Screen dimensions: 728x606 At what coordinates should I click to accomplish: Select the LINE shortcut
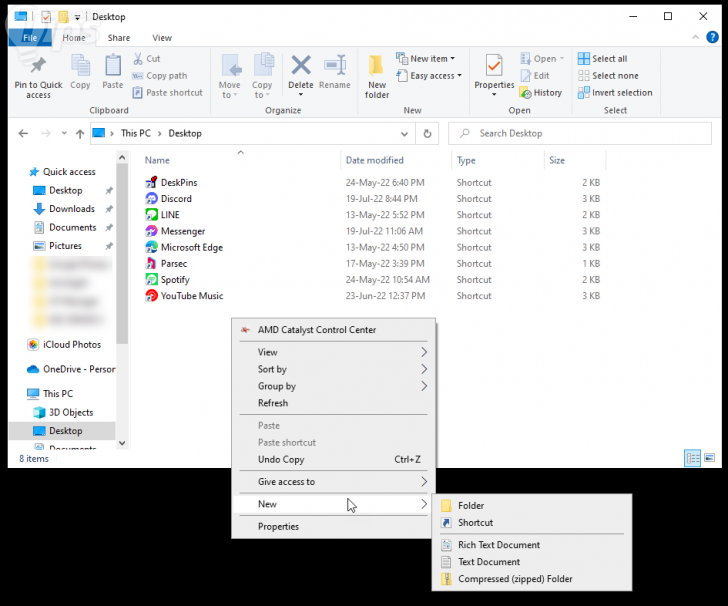[x=170, y=215]
